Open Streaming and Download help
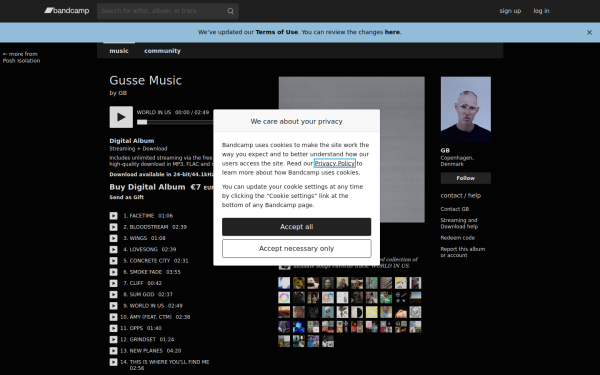Screen dimensions: 600x375 tap(459, 223)
